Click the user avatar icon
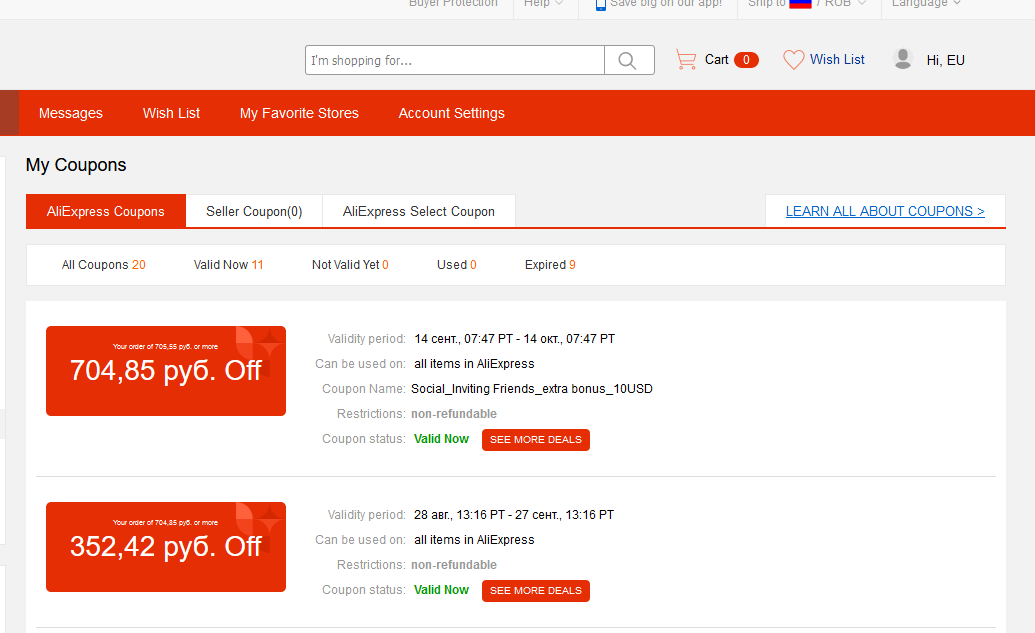This screenshot has height=633, width=1035. 902,59
